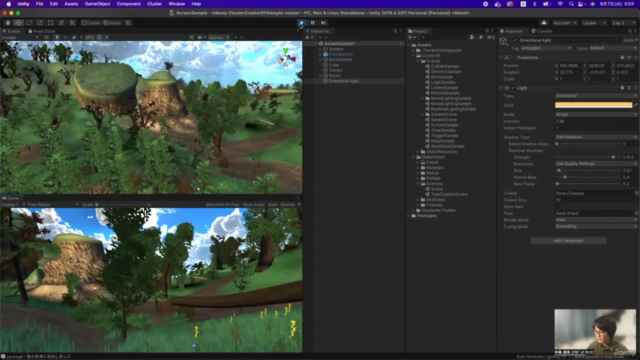640x360 pixels.
Task: Toggle Global/Local handle rotation
Action: [112, 23]
